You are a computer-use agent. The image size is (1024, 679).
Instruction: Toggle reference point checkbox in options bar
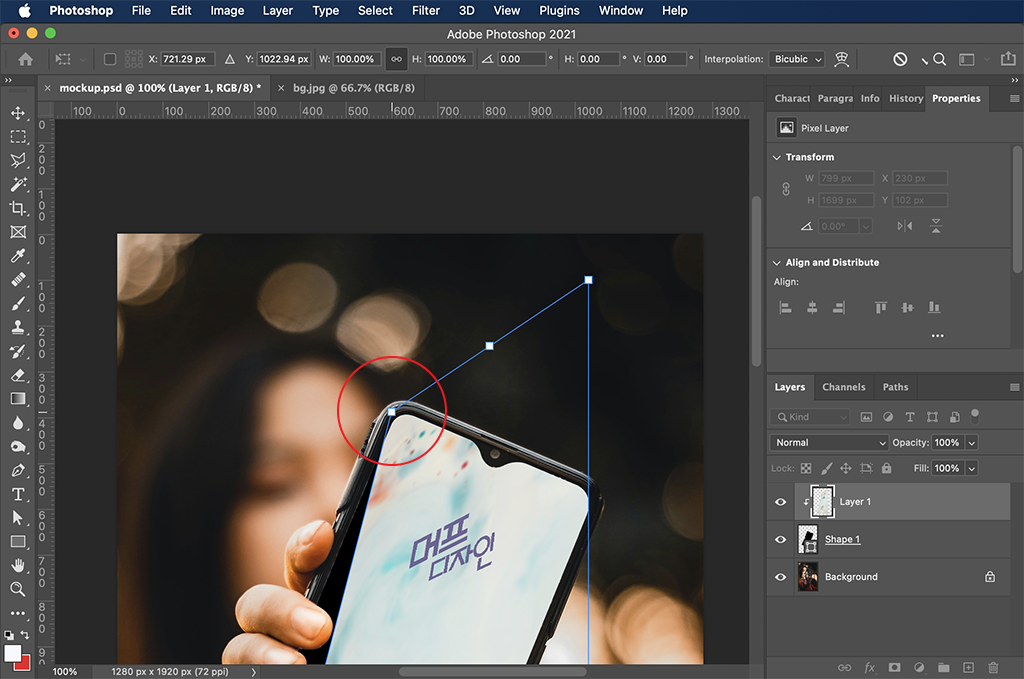110,59
